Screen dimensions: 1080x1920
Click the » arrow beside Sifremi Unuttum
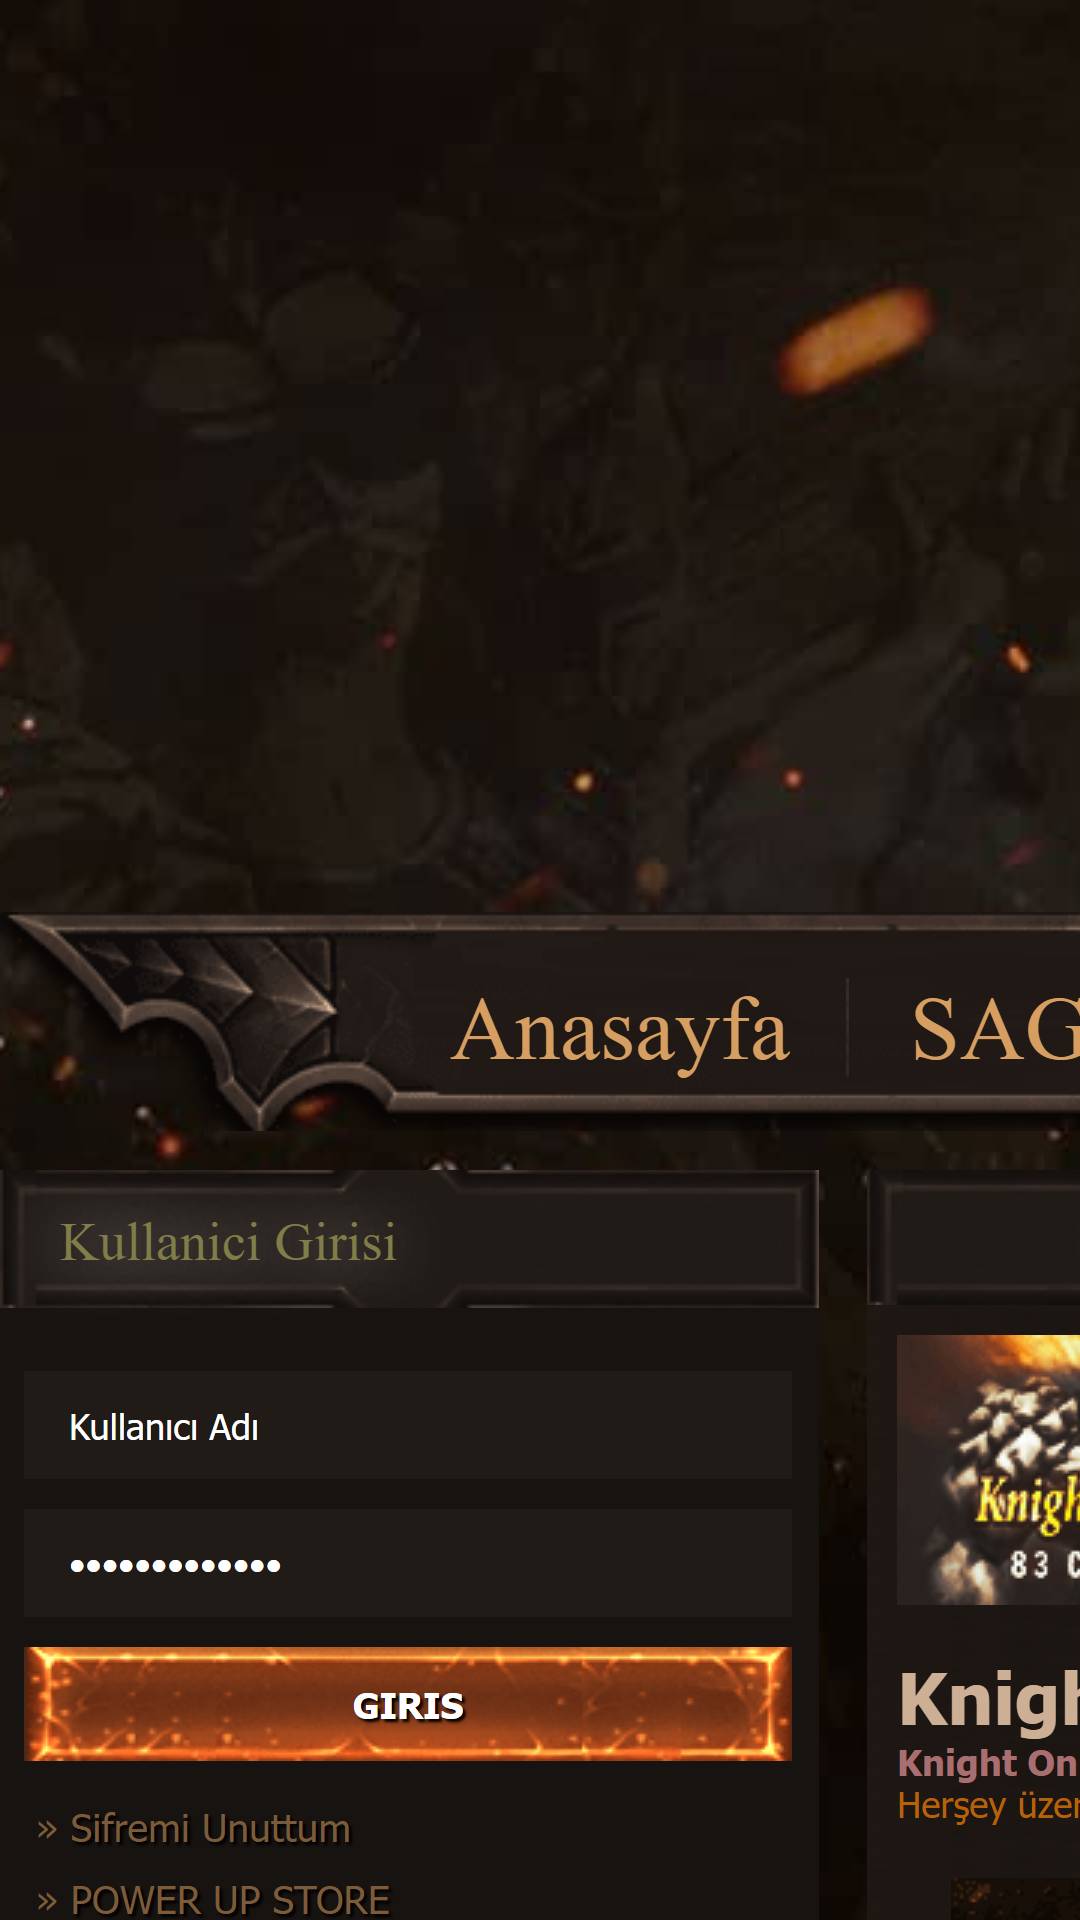point(47,1831)
